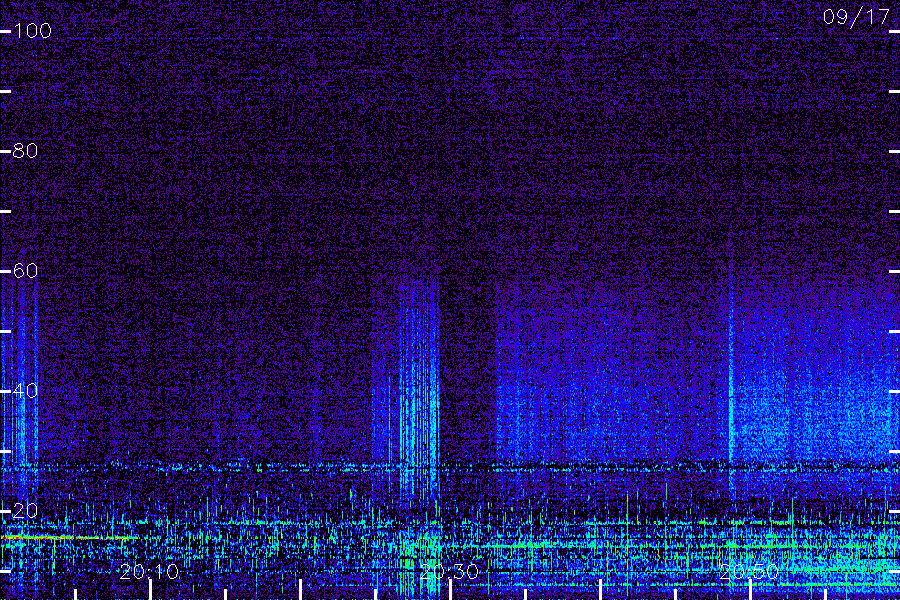This screenshot has height=600, width=900.
Task: Click the 40 frequency axis label
Action: pyautogui.click(x=25, y=390)
